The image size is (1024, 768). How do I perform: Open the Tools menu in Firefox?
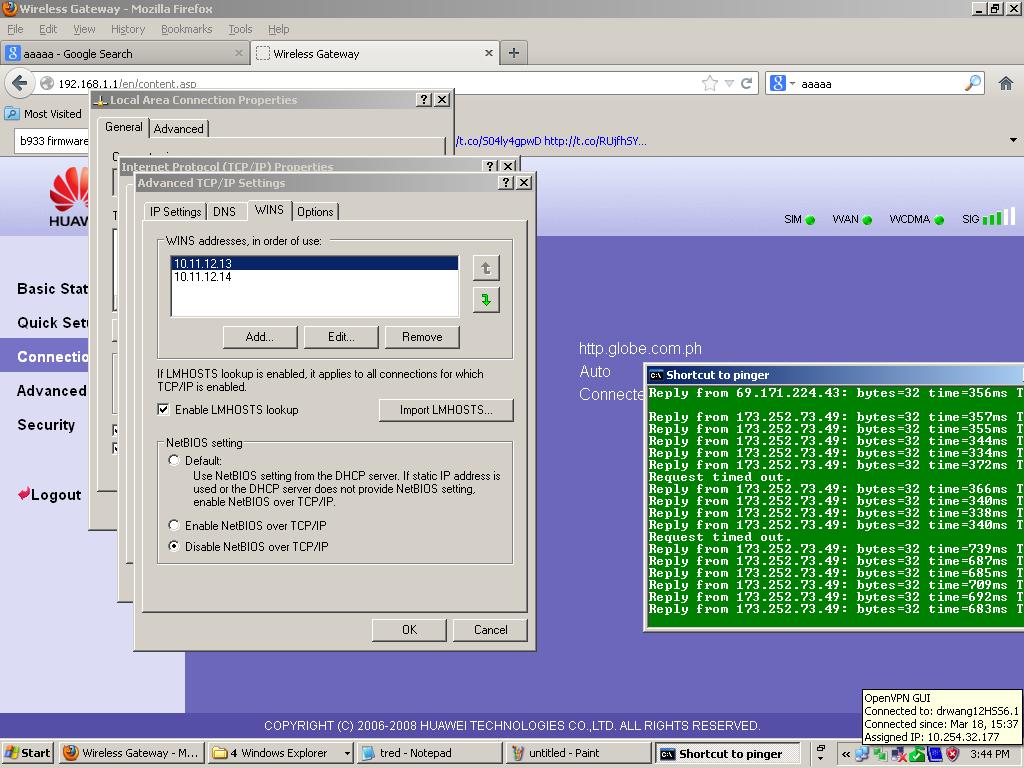[x=240, y=29]
